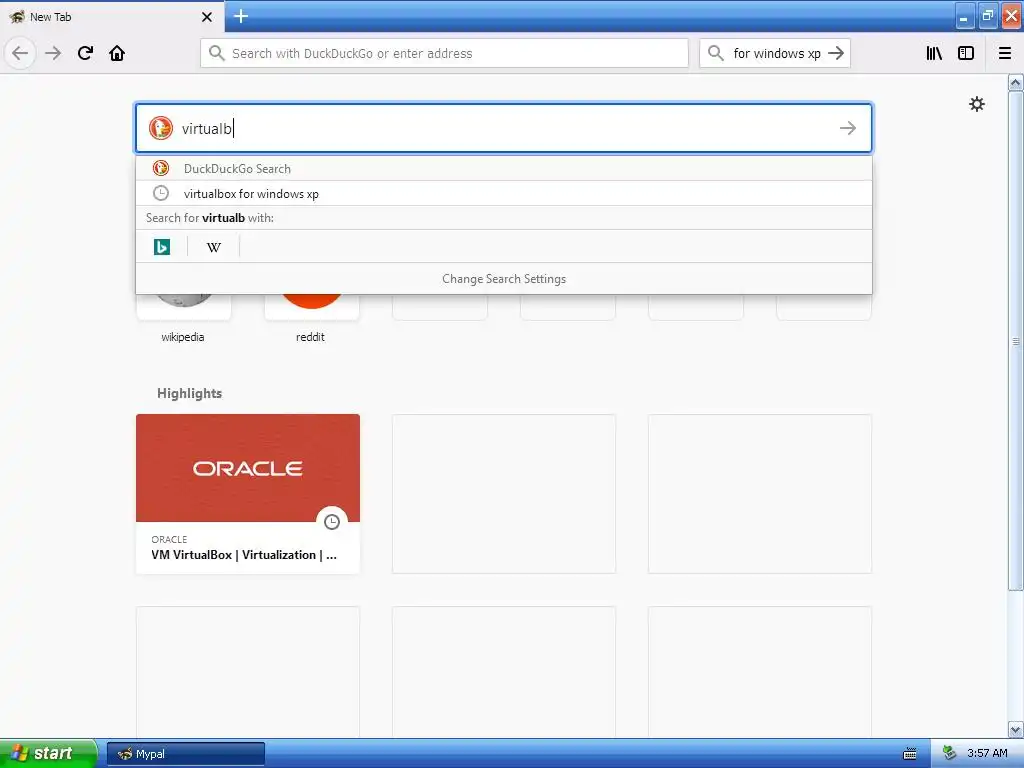Click the scrollbar down arrow

1016,729
